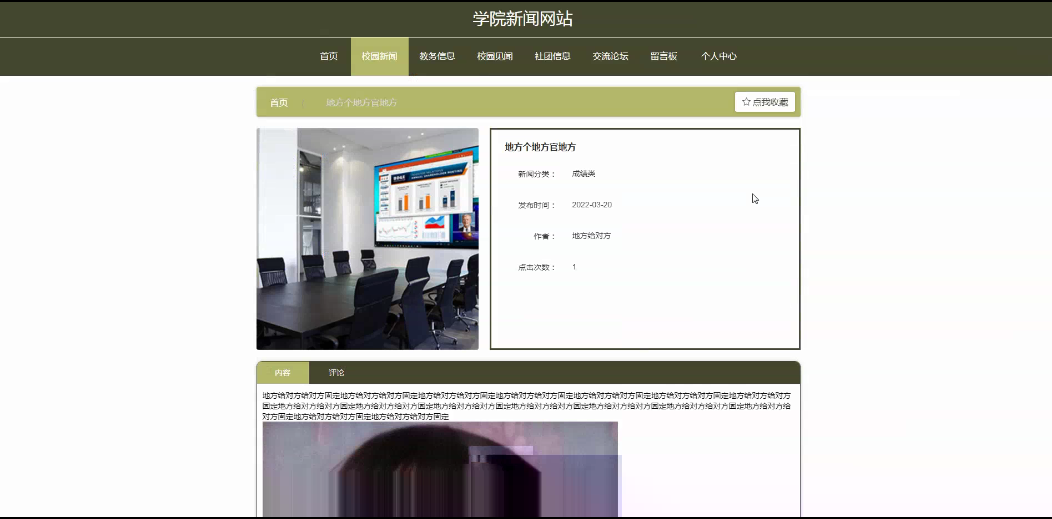Viewport: 1052px width, 519px height.
Task: Click the conference room news photo
Action: (368, 239)
